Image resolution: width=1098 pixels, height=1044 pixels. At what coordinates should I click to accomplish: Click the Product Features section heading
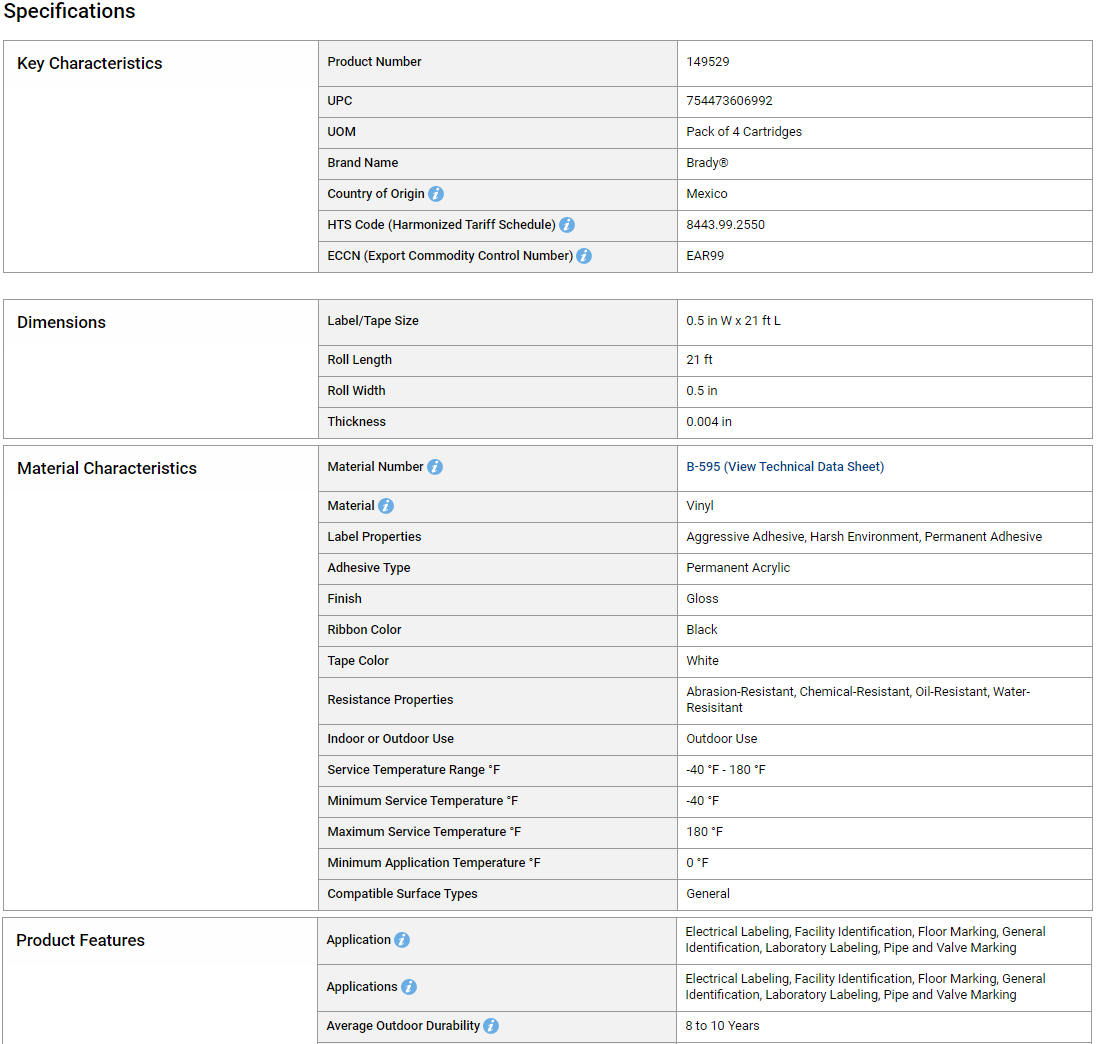(x=81, y=940)
